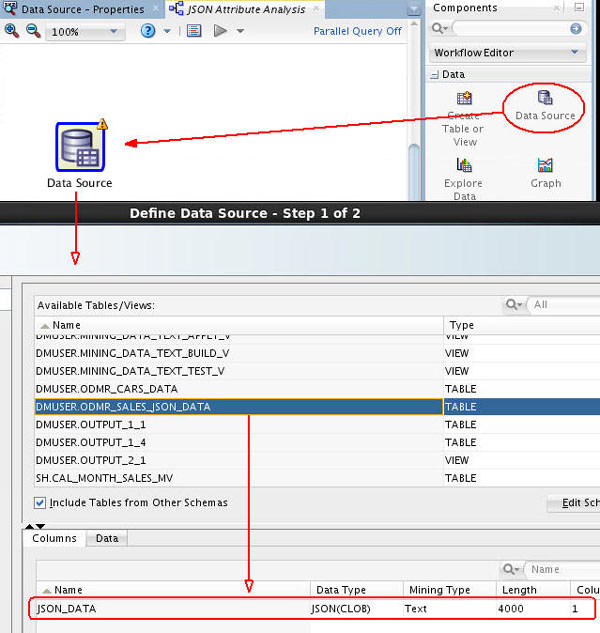Select Create Table or View component

click(x=464, y=119)
